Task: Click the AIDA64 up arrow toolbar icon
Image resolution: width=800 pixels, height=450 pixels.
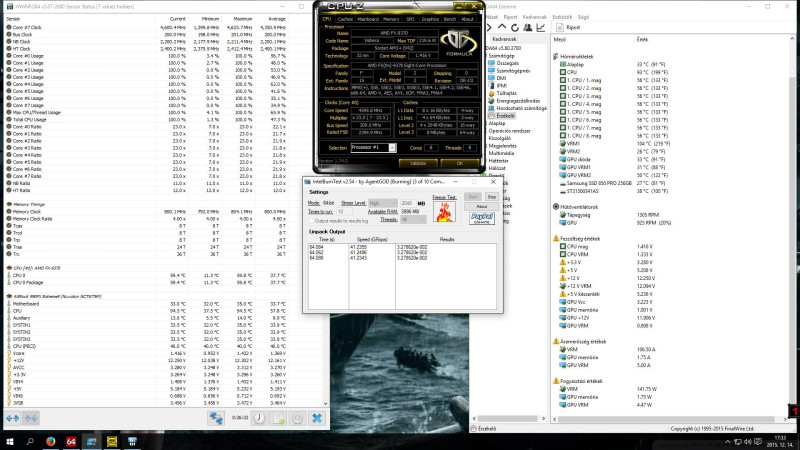Action: click(502, 27)
